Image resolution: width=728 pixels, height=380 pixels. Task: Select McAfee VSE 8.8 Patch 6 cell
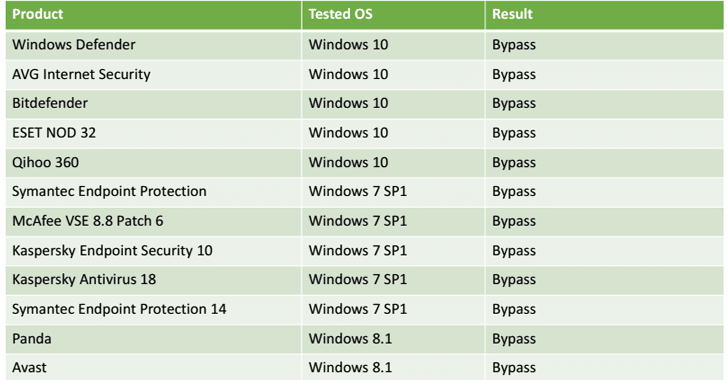pos(154,221)
